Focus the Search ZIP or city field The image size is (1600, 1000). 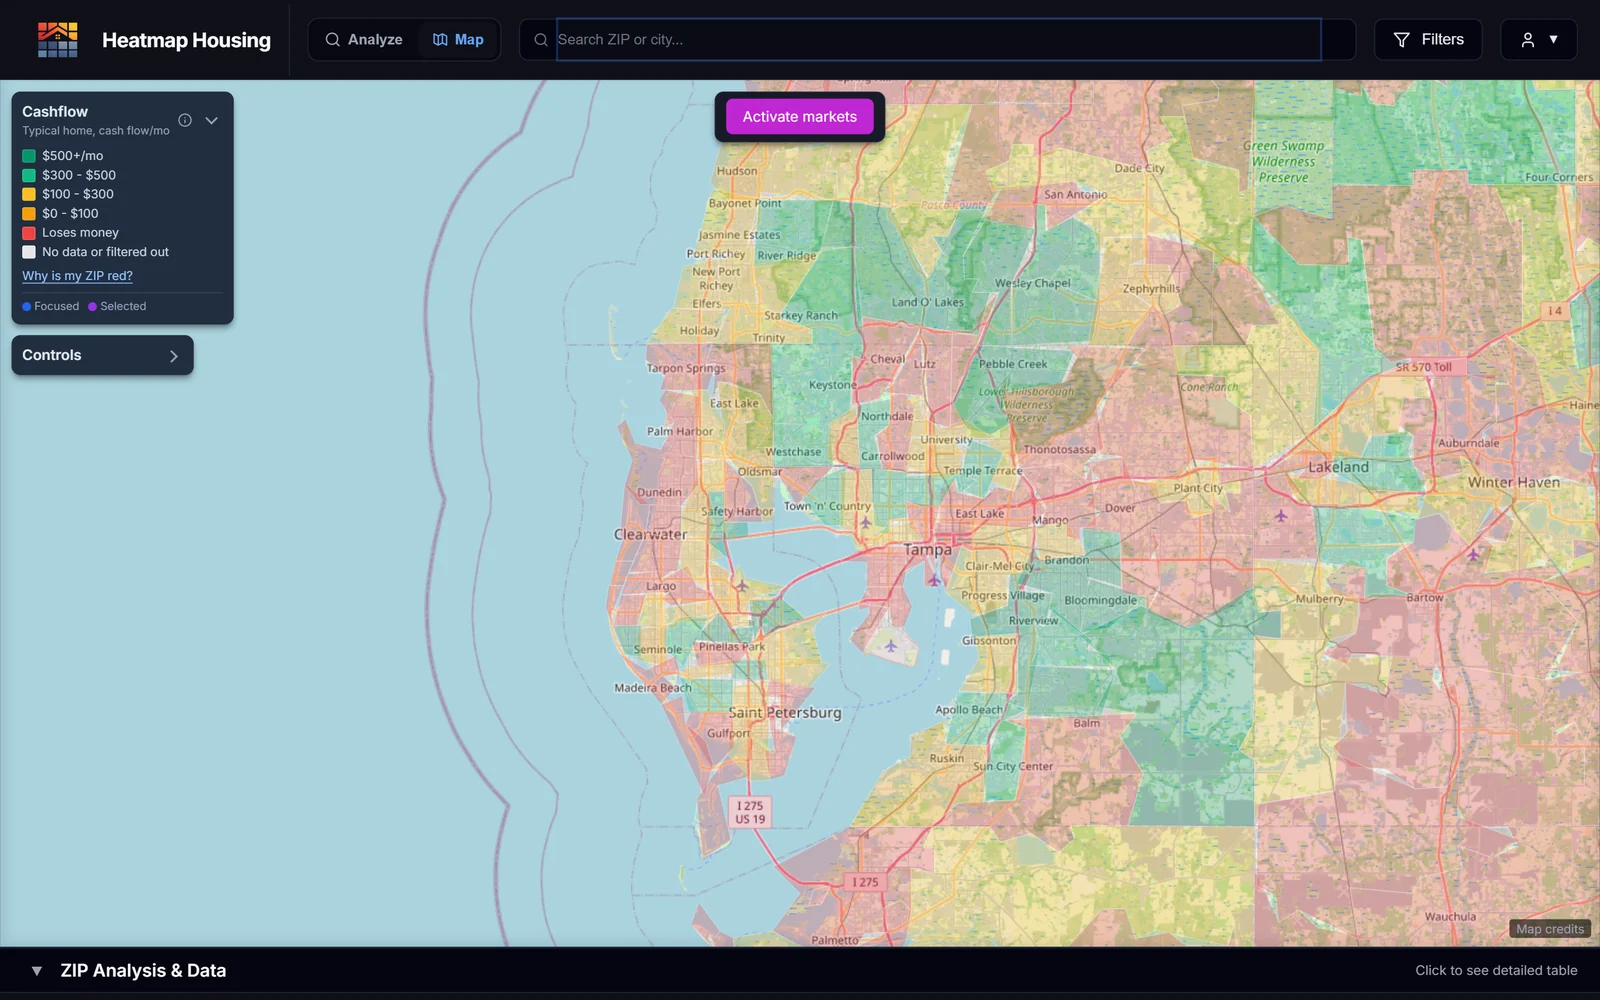pos(938,40)
